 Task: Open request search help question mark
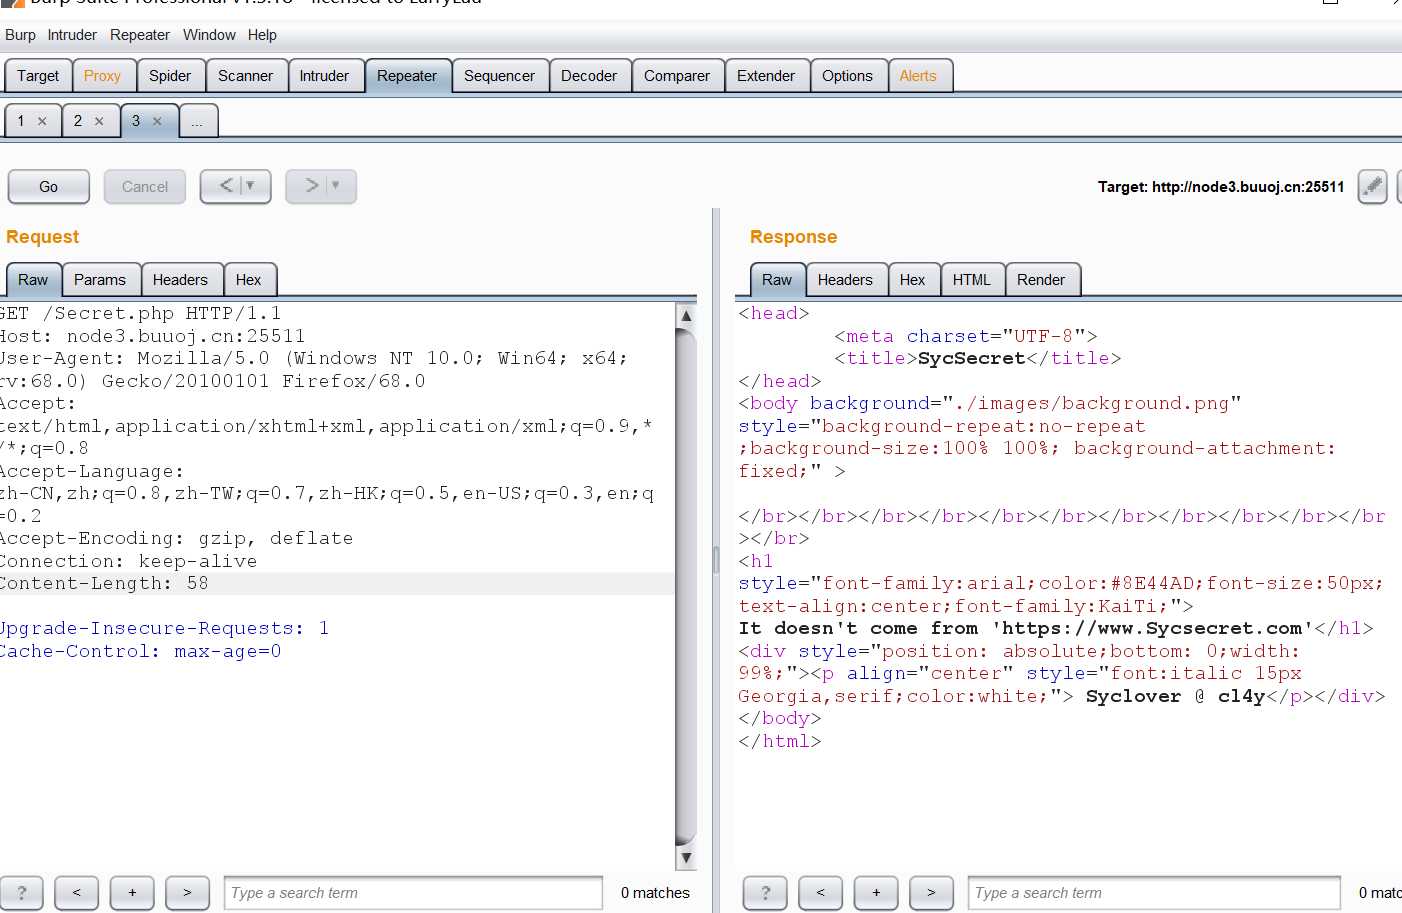(21, 893)
